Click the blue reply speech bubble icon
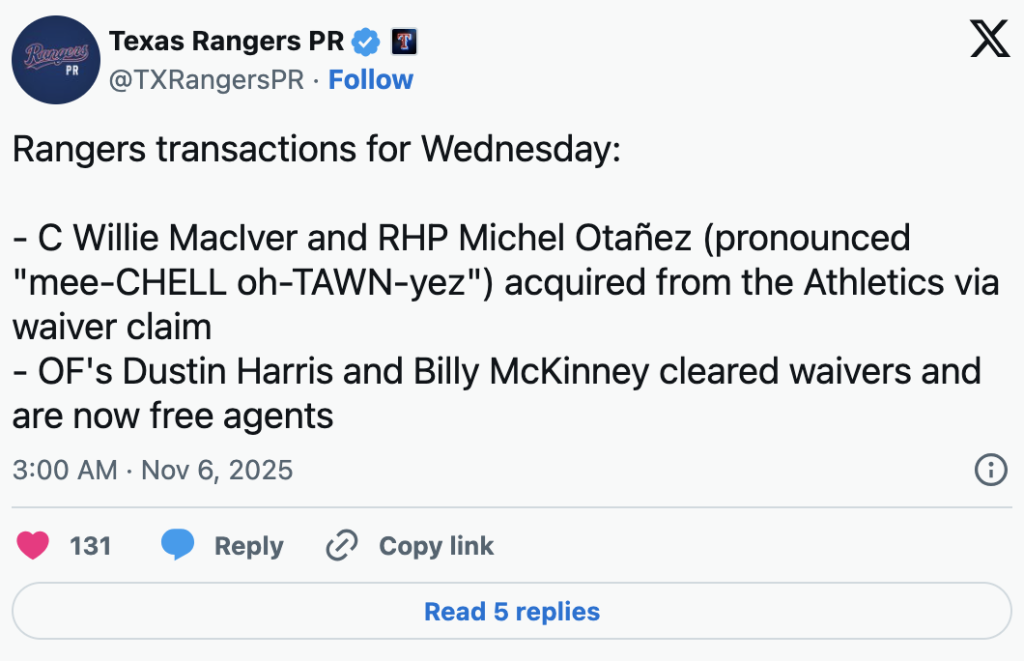This screenshot has height=661, width=1024. pyautogui.click(x=178, y=546)
